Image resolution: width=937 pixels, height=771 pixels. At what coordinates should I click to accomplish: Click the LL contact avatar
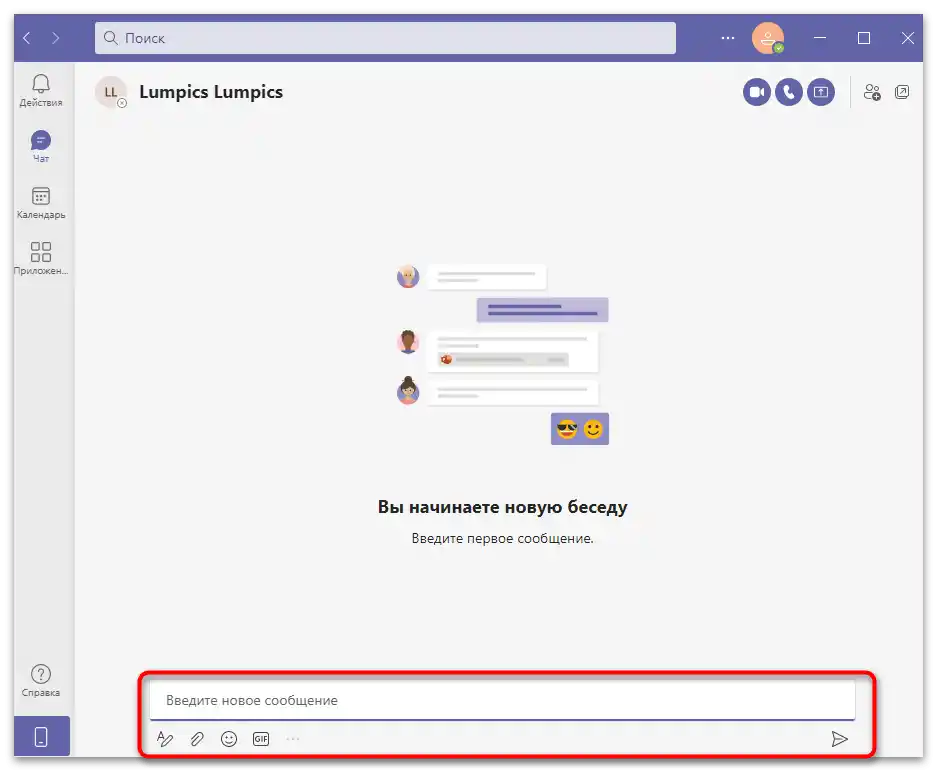[x=111, y=92]
